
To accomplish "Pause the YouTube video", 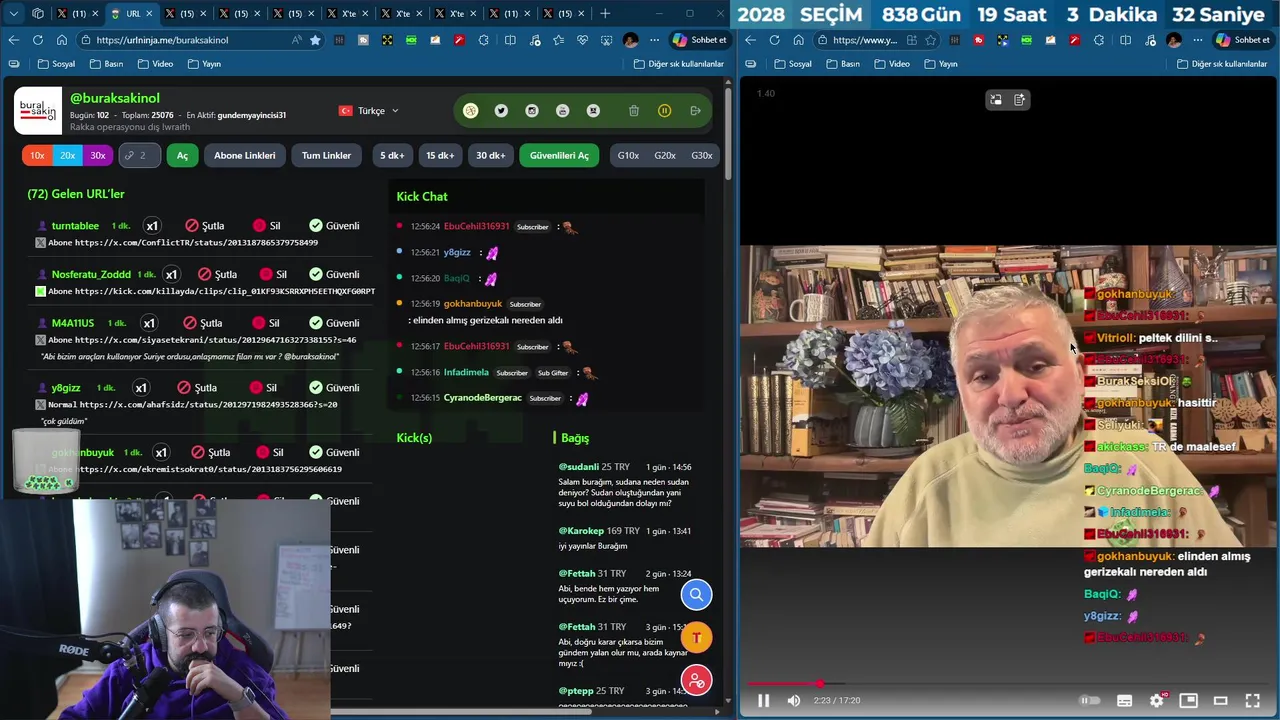I will pyautogui.click(x=763, y=701).
